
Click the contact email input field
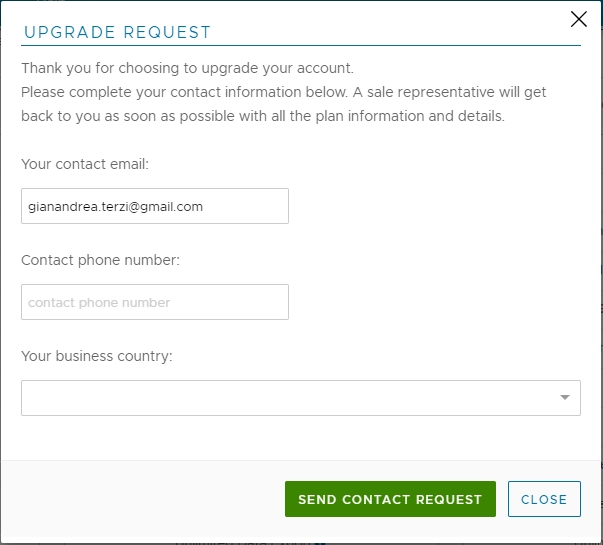pos(154,206)
